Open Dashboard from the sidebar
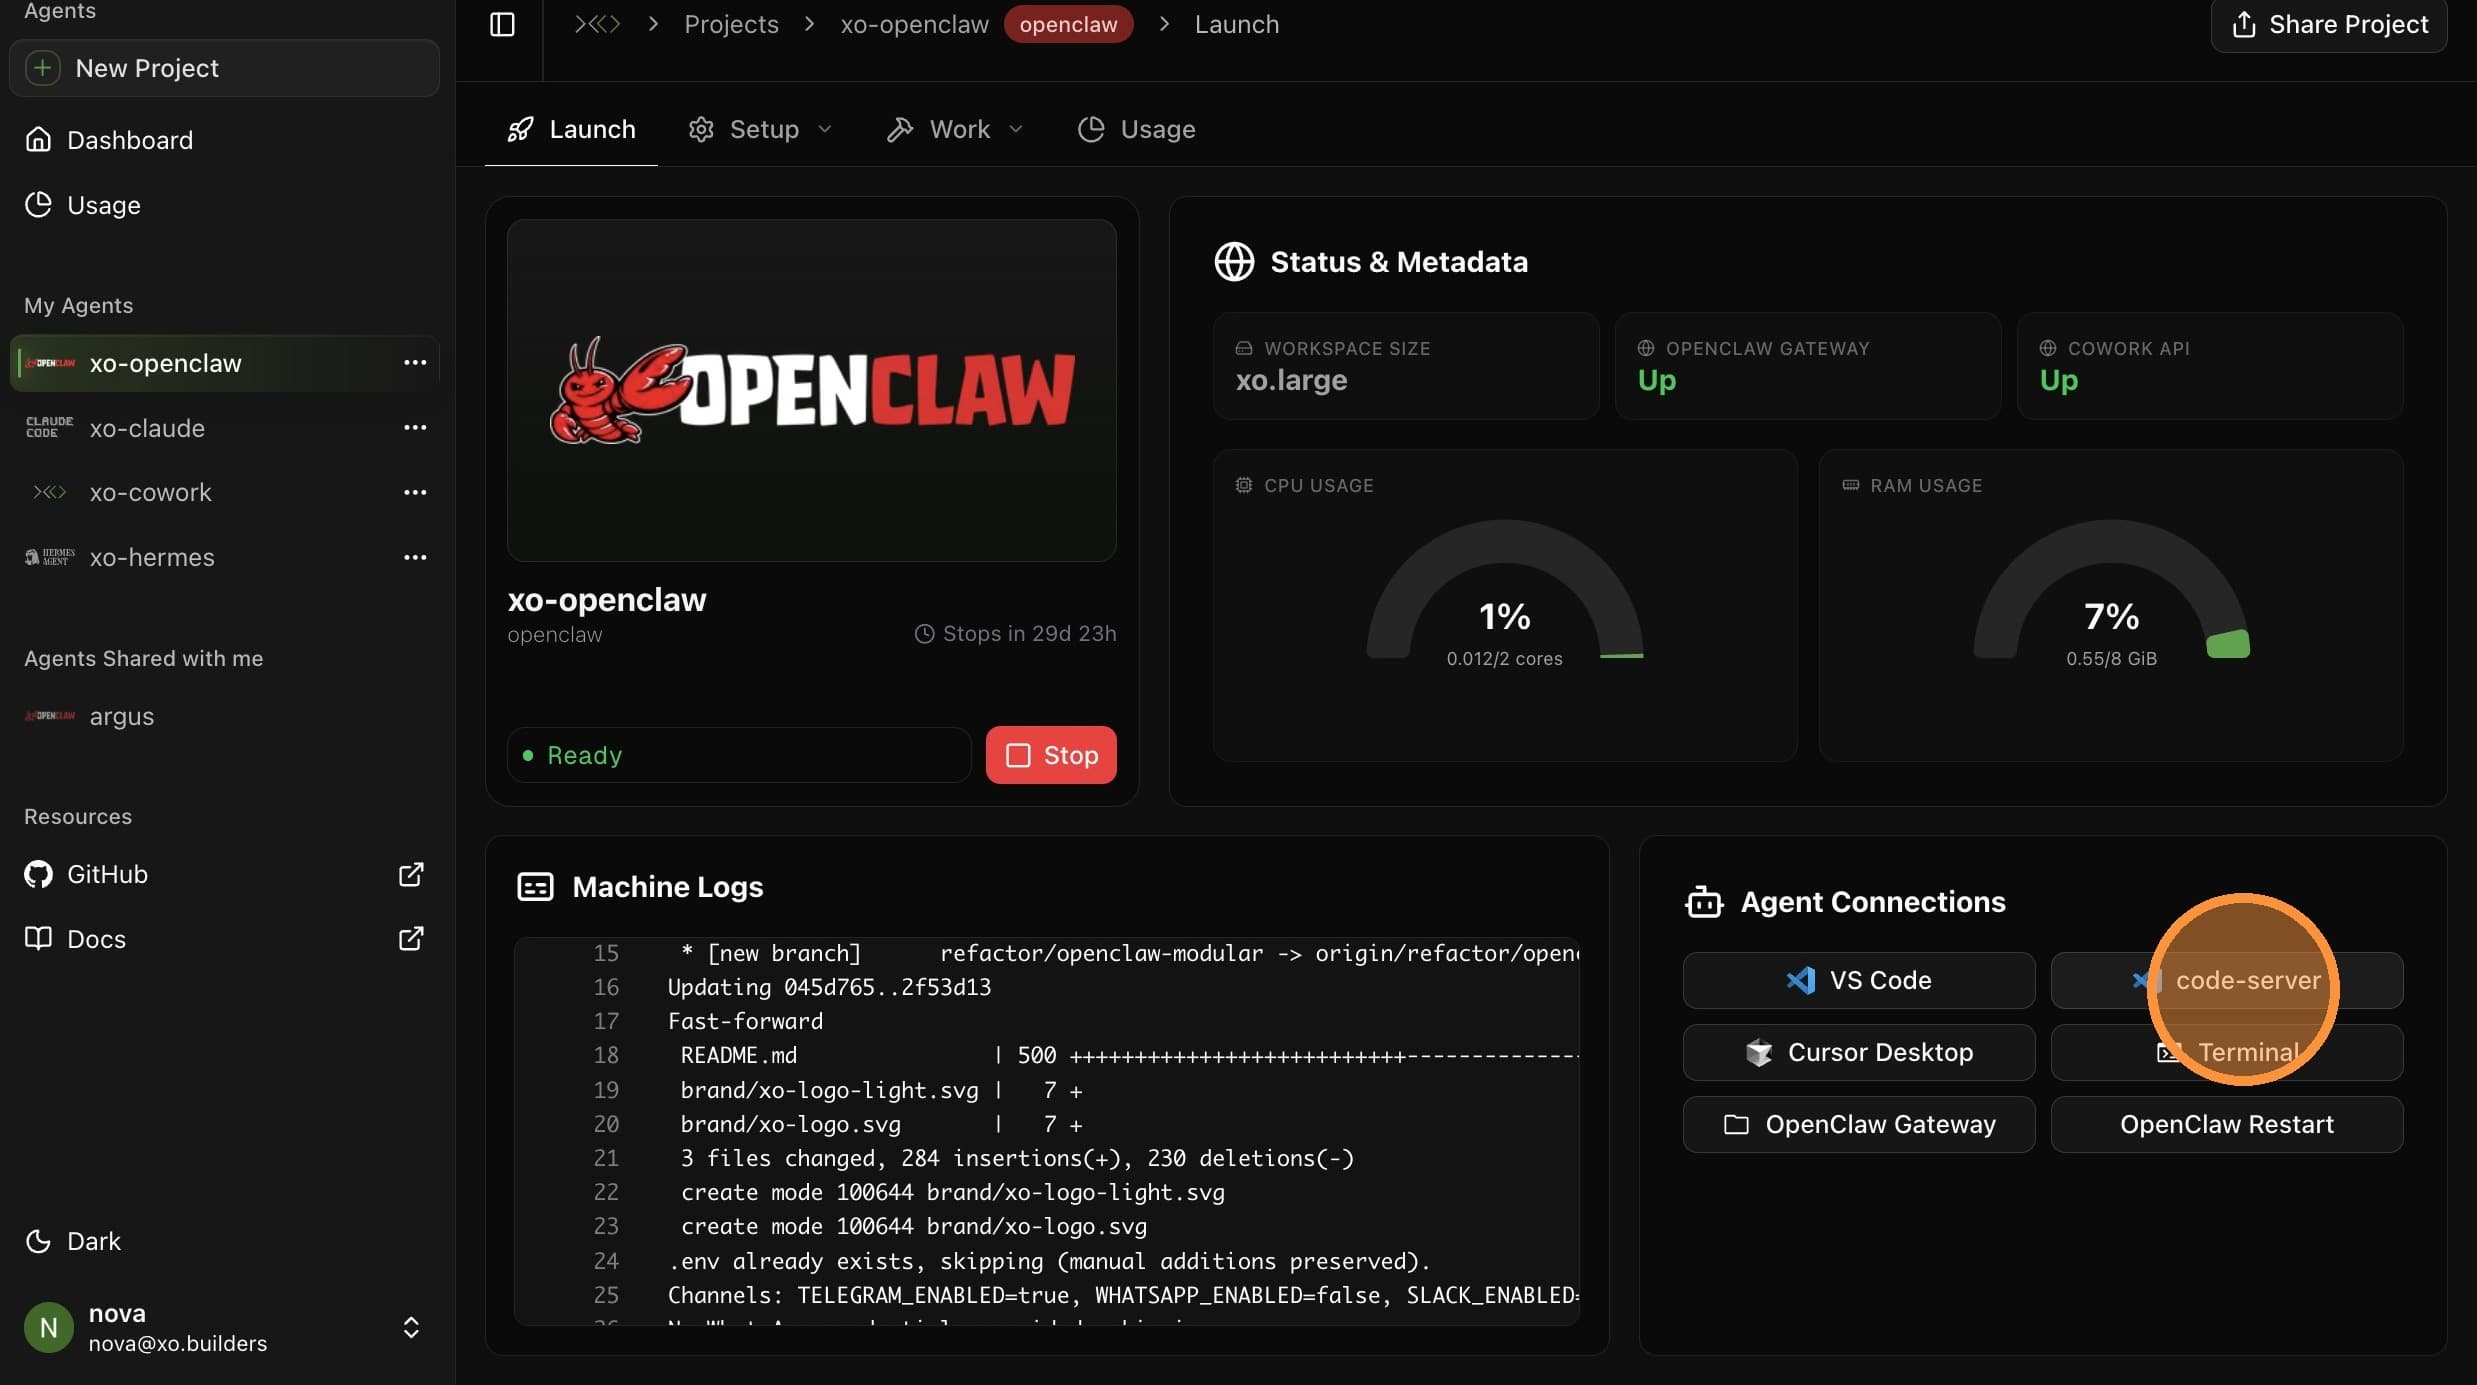The height and width of the screenshot is (1385, 2477). click(x=224, y=140)
